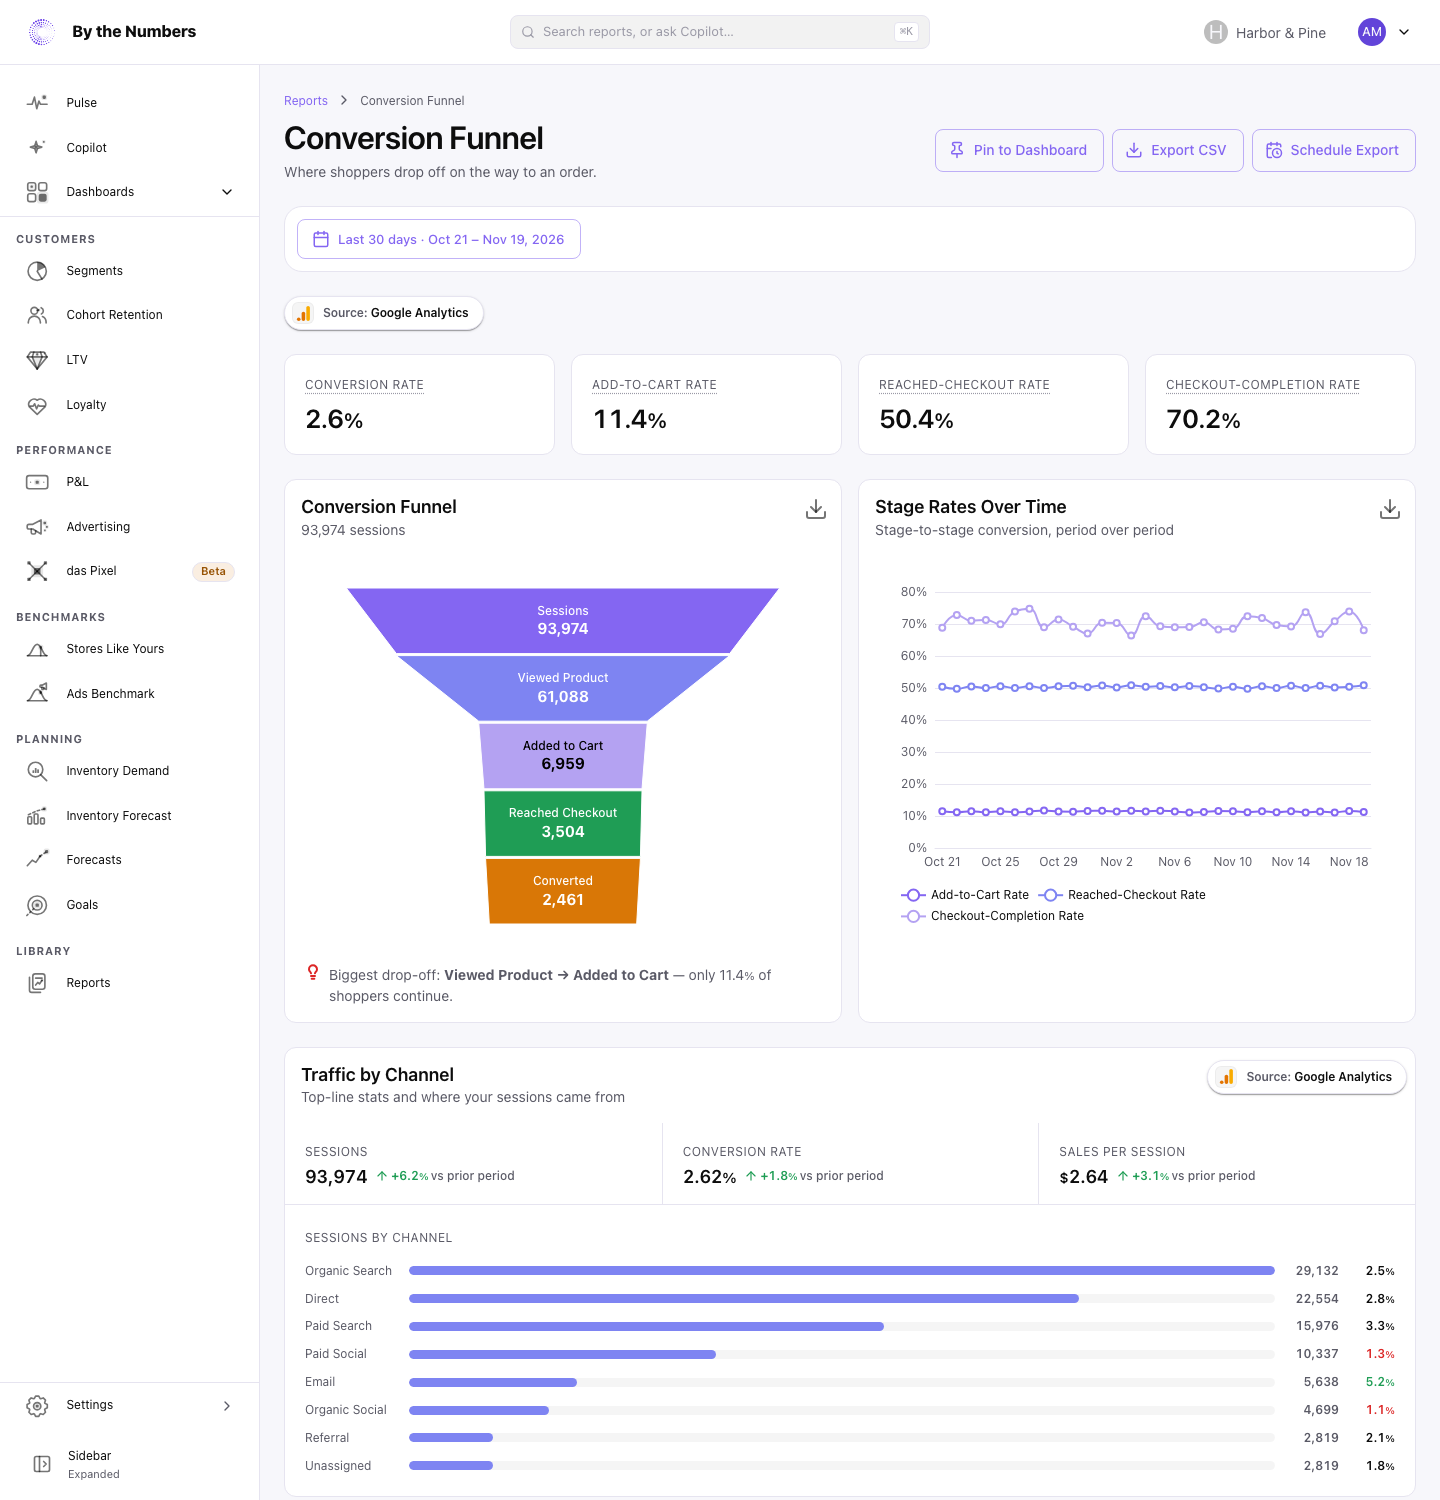This screenshot has height=1500, width=1440.
Task: Open Copilot sparkle icon in sidebar
Action: coord(37,147)
